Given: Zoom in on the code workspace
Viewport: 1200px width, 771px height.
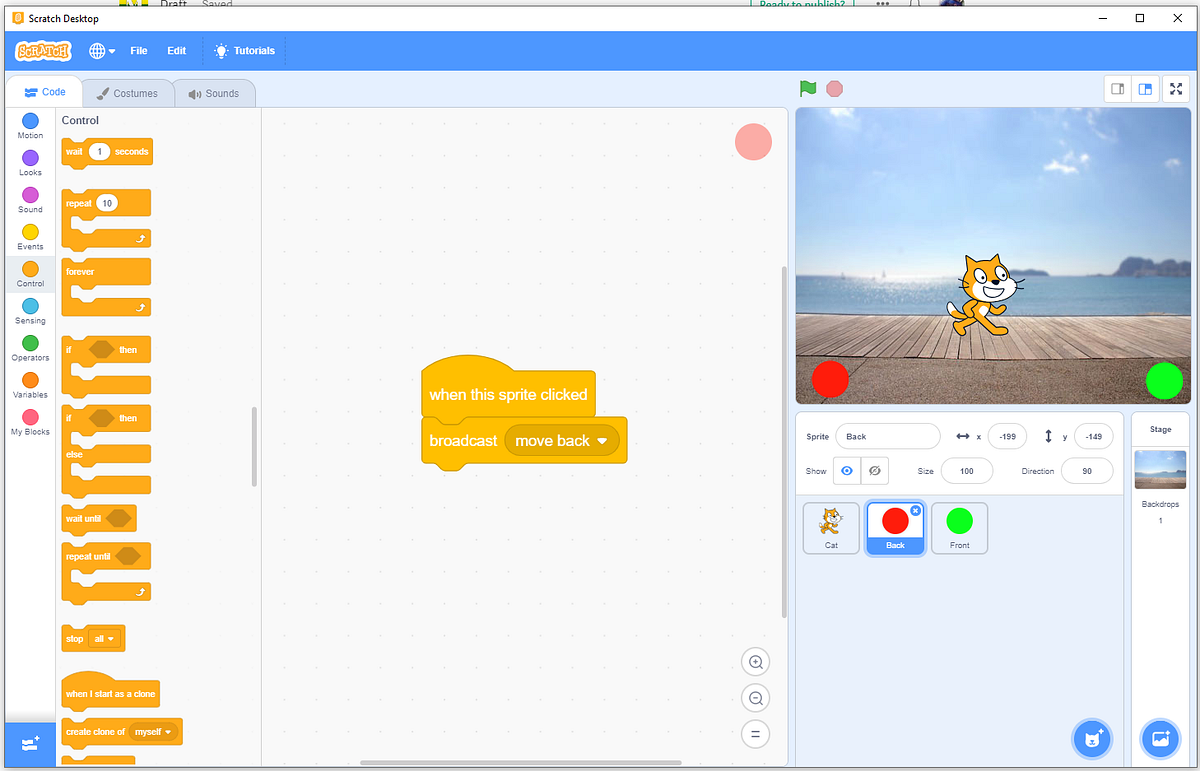Looking at the screenshot, I should pyautogui.click(x=755, y=661).
